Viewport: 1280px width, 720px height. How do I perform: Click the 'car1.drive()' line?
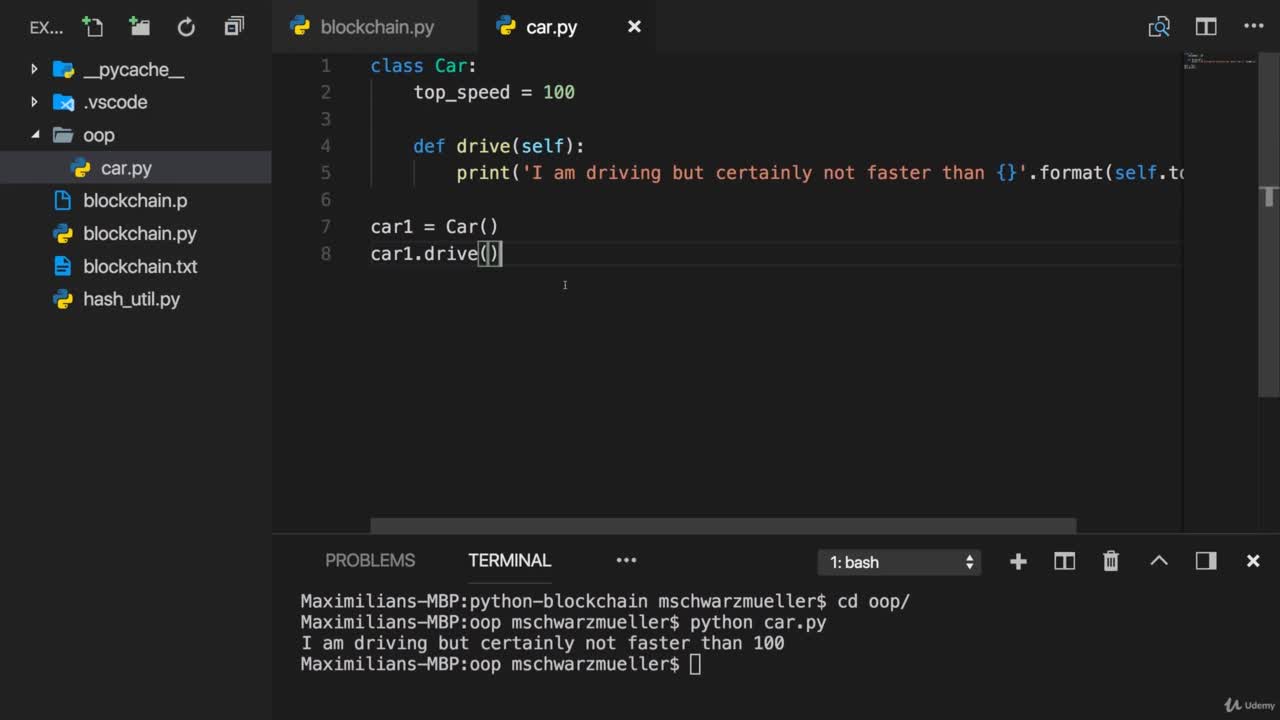(x=435, y=254)
